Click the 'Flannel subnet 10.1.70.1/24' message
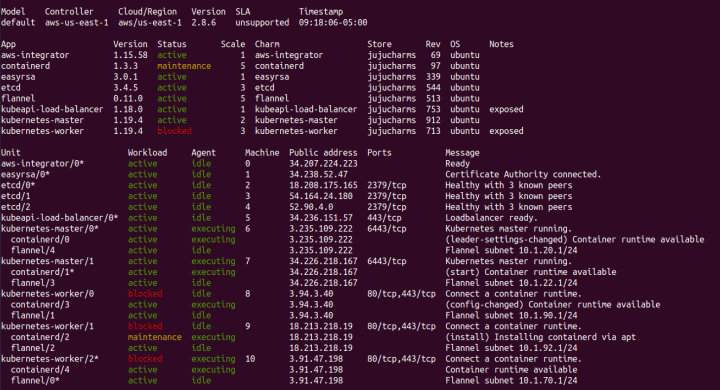The image size is (720, 390). pyautogui.click(x=511, y=381)
